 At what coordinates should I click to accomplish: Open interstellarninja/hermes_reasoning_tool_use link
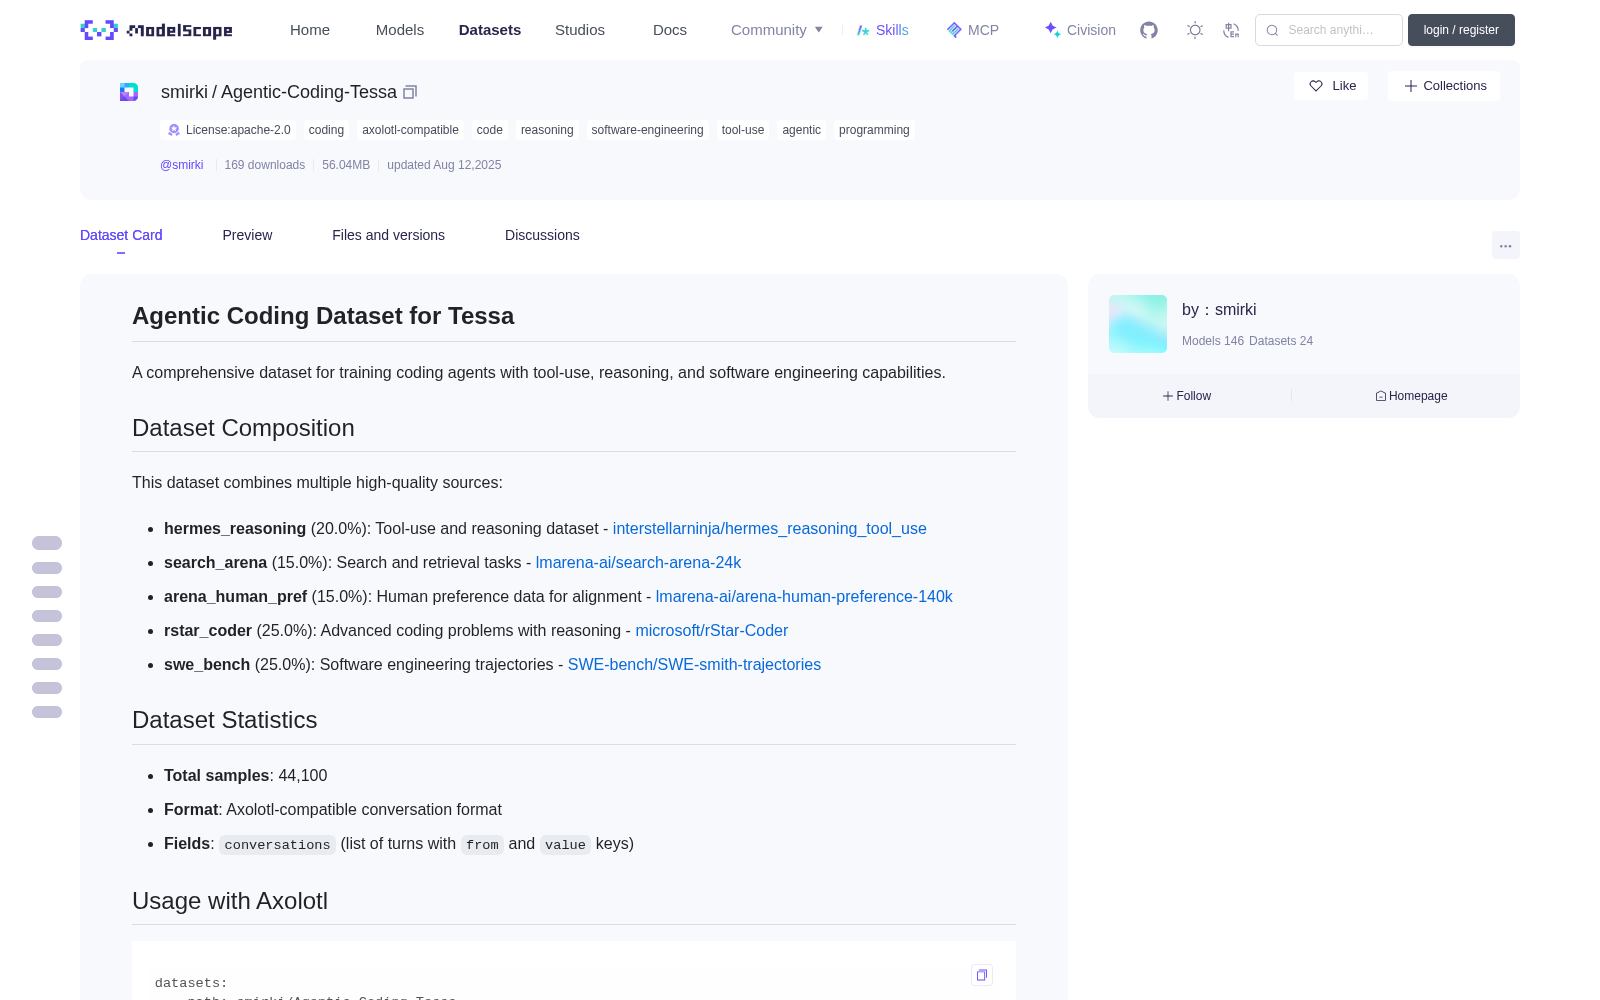click(770, 529)
